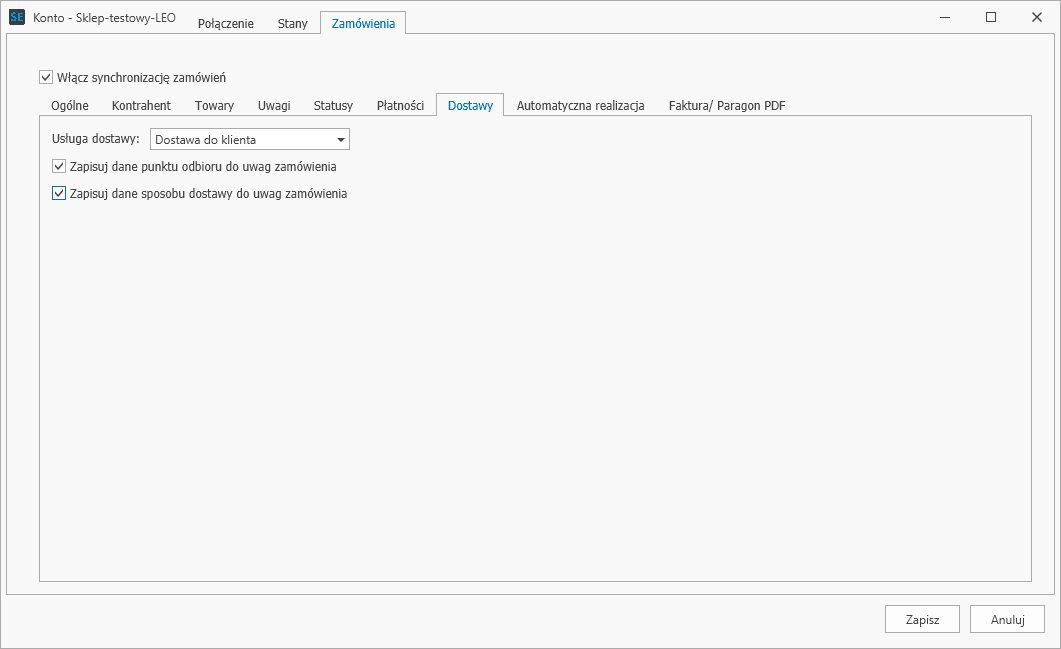1061x649 pixels.
Task: Maximize the Konto window
Action: click(991, 18)
